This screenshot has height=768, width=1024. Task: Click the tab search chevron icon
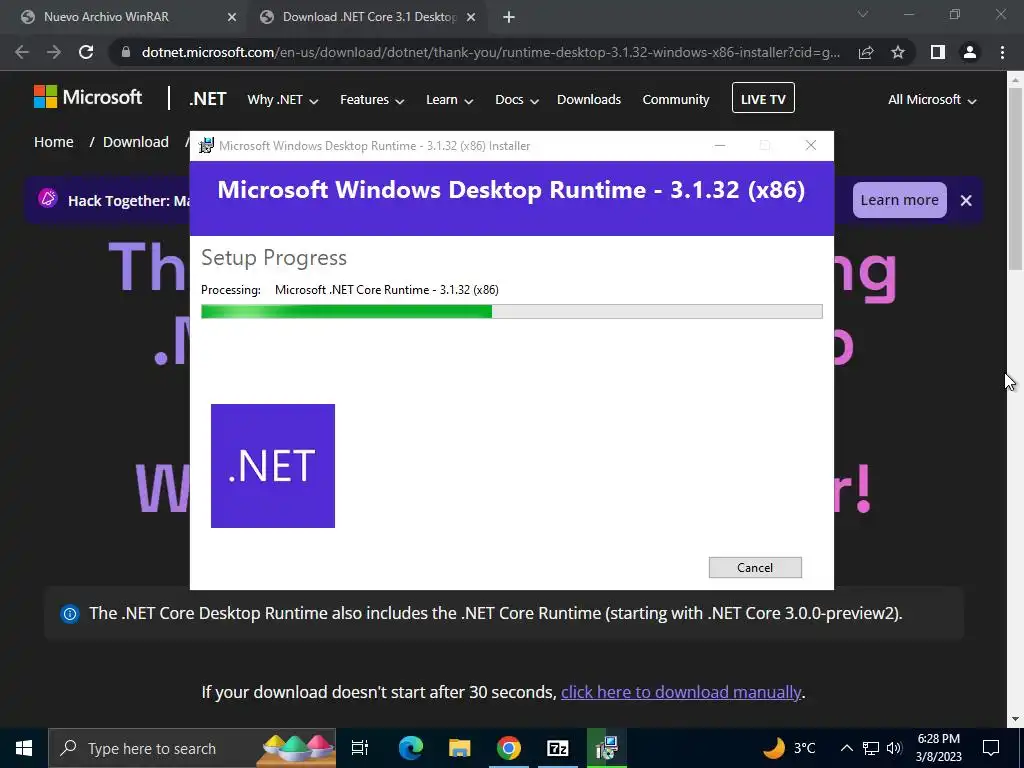863,14
